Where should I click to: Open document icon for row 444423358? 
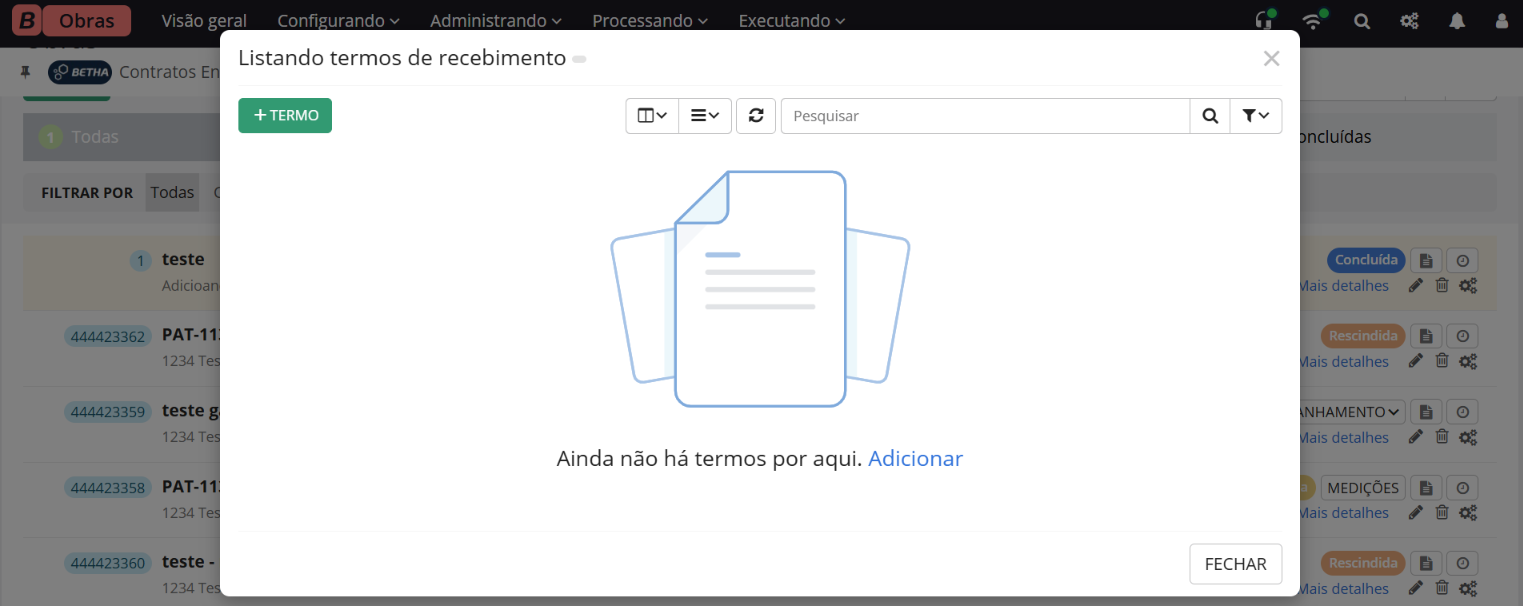tap(1427, 488)
